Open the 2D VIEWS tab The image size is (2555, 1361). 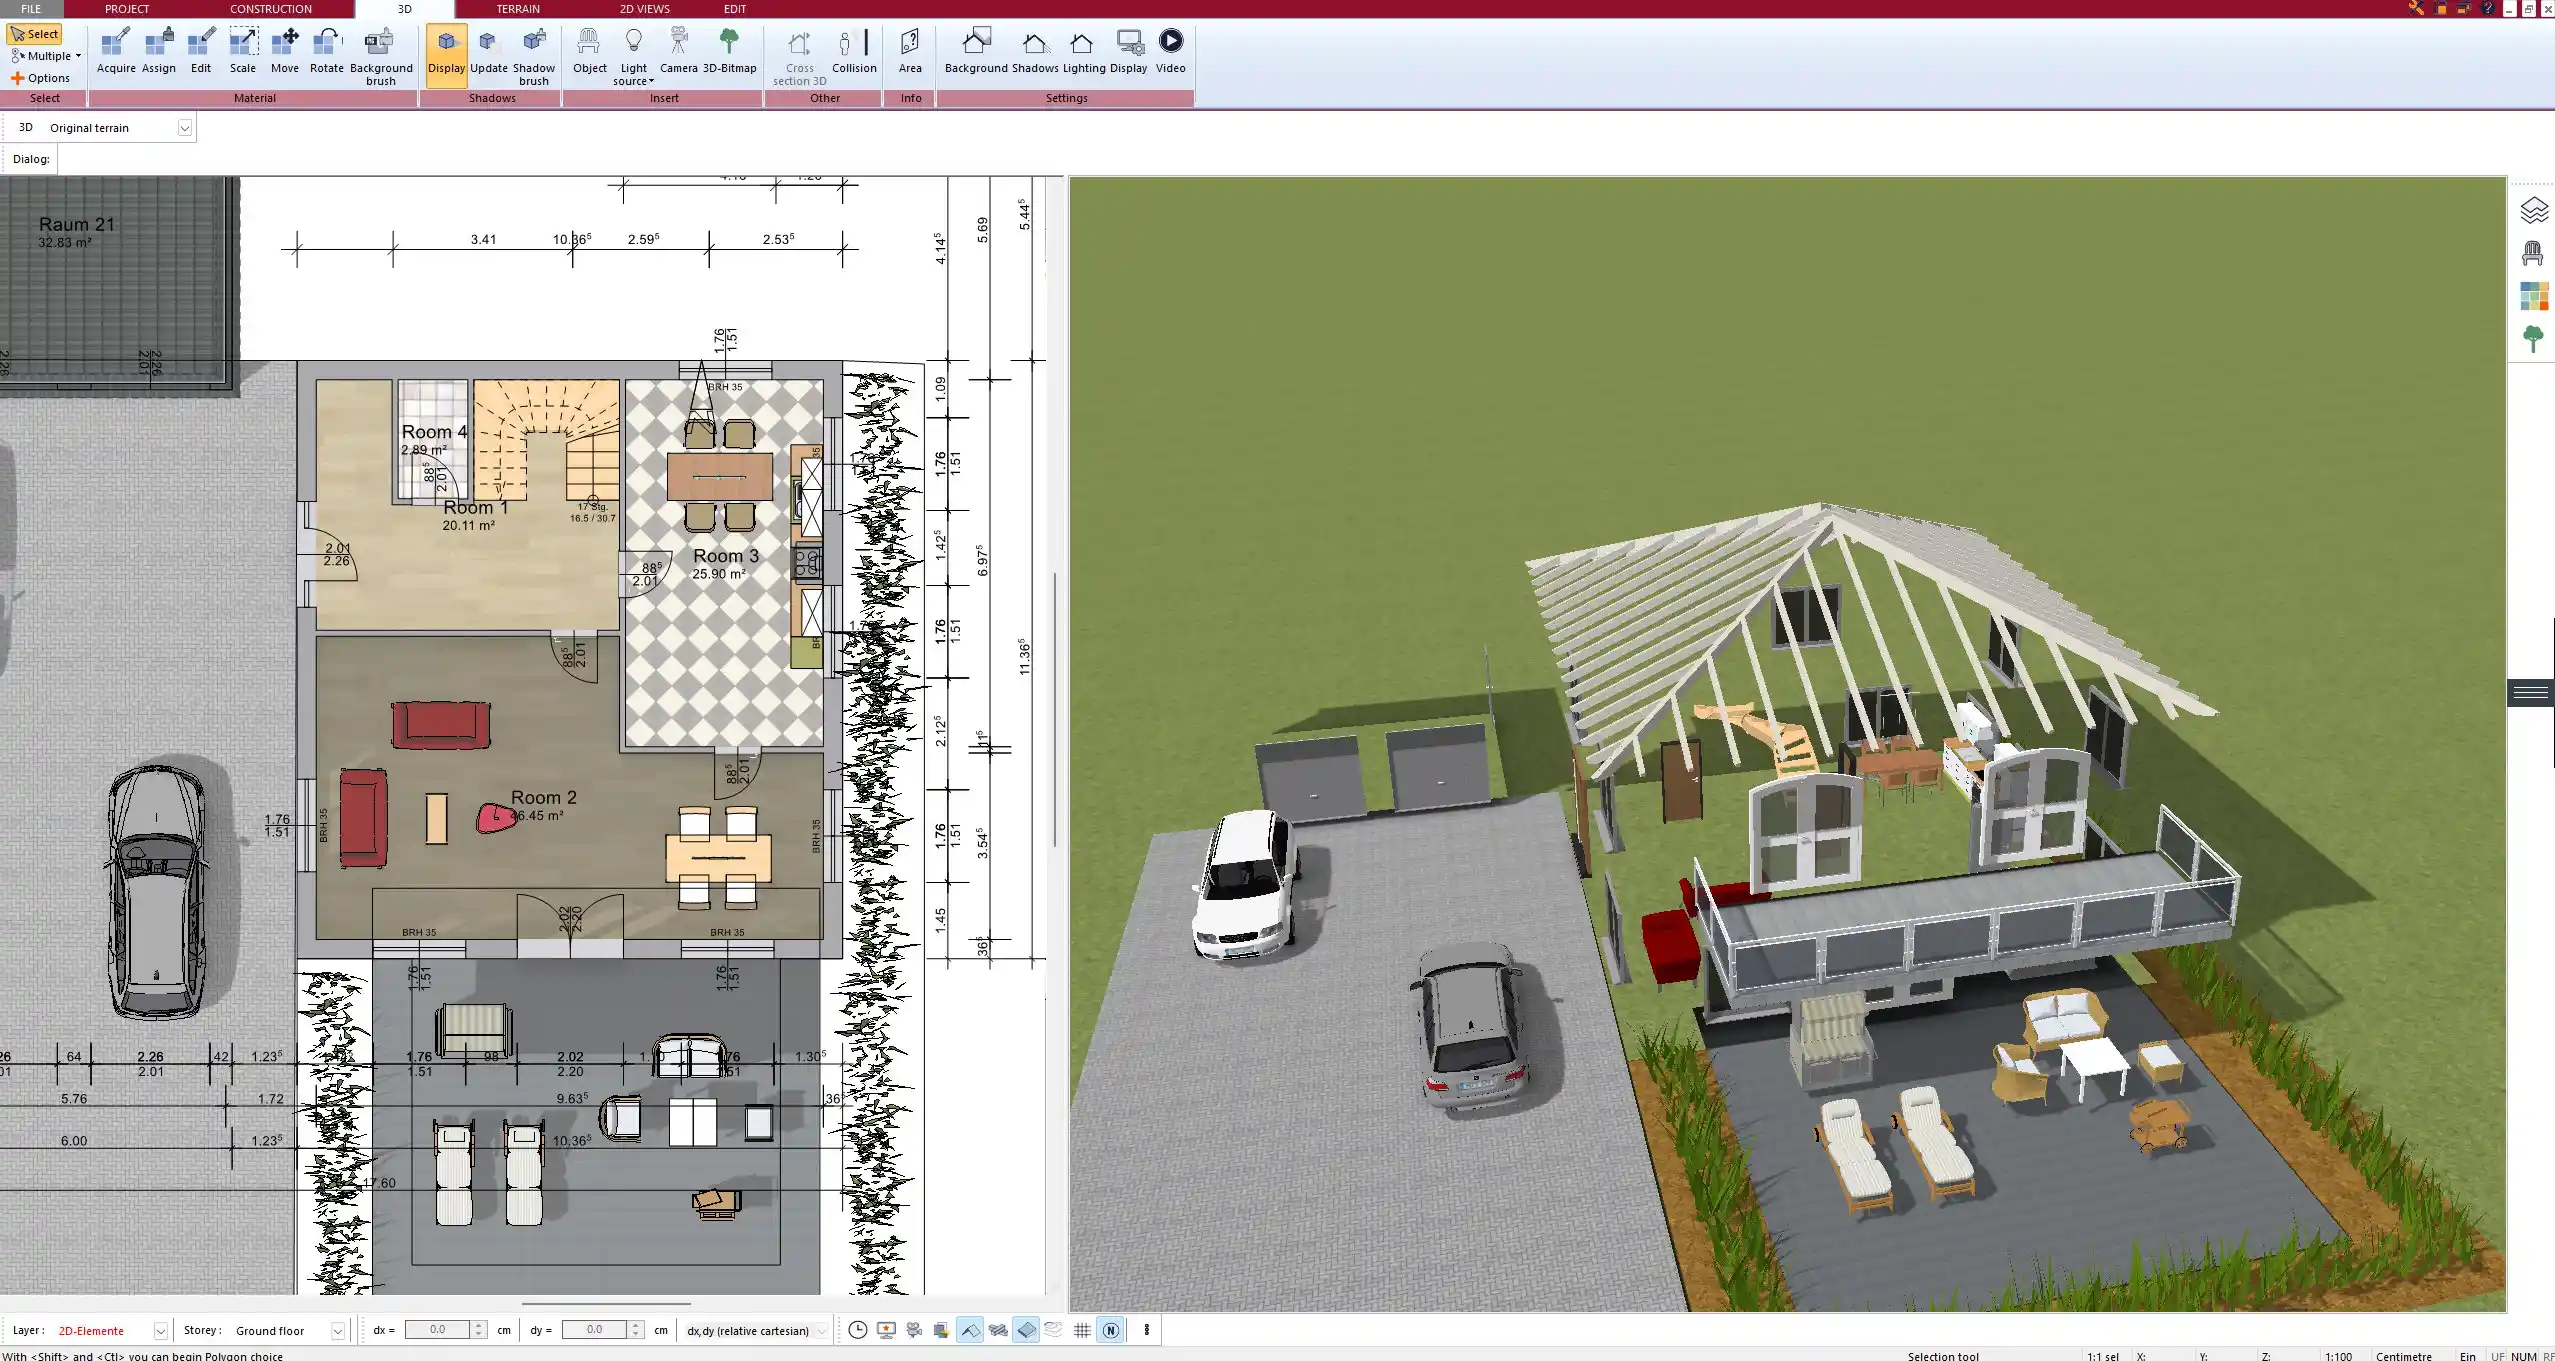(643, 8)
